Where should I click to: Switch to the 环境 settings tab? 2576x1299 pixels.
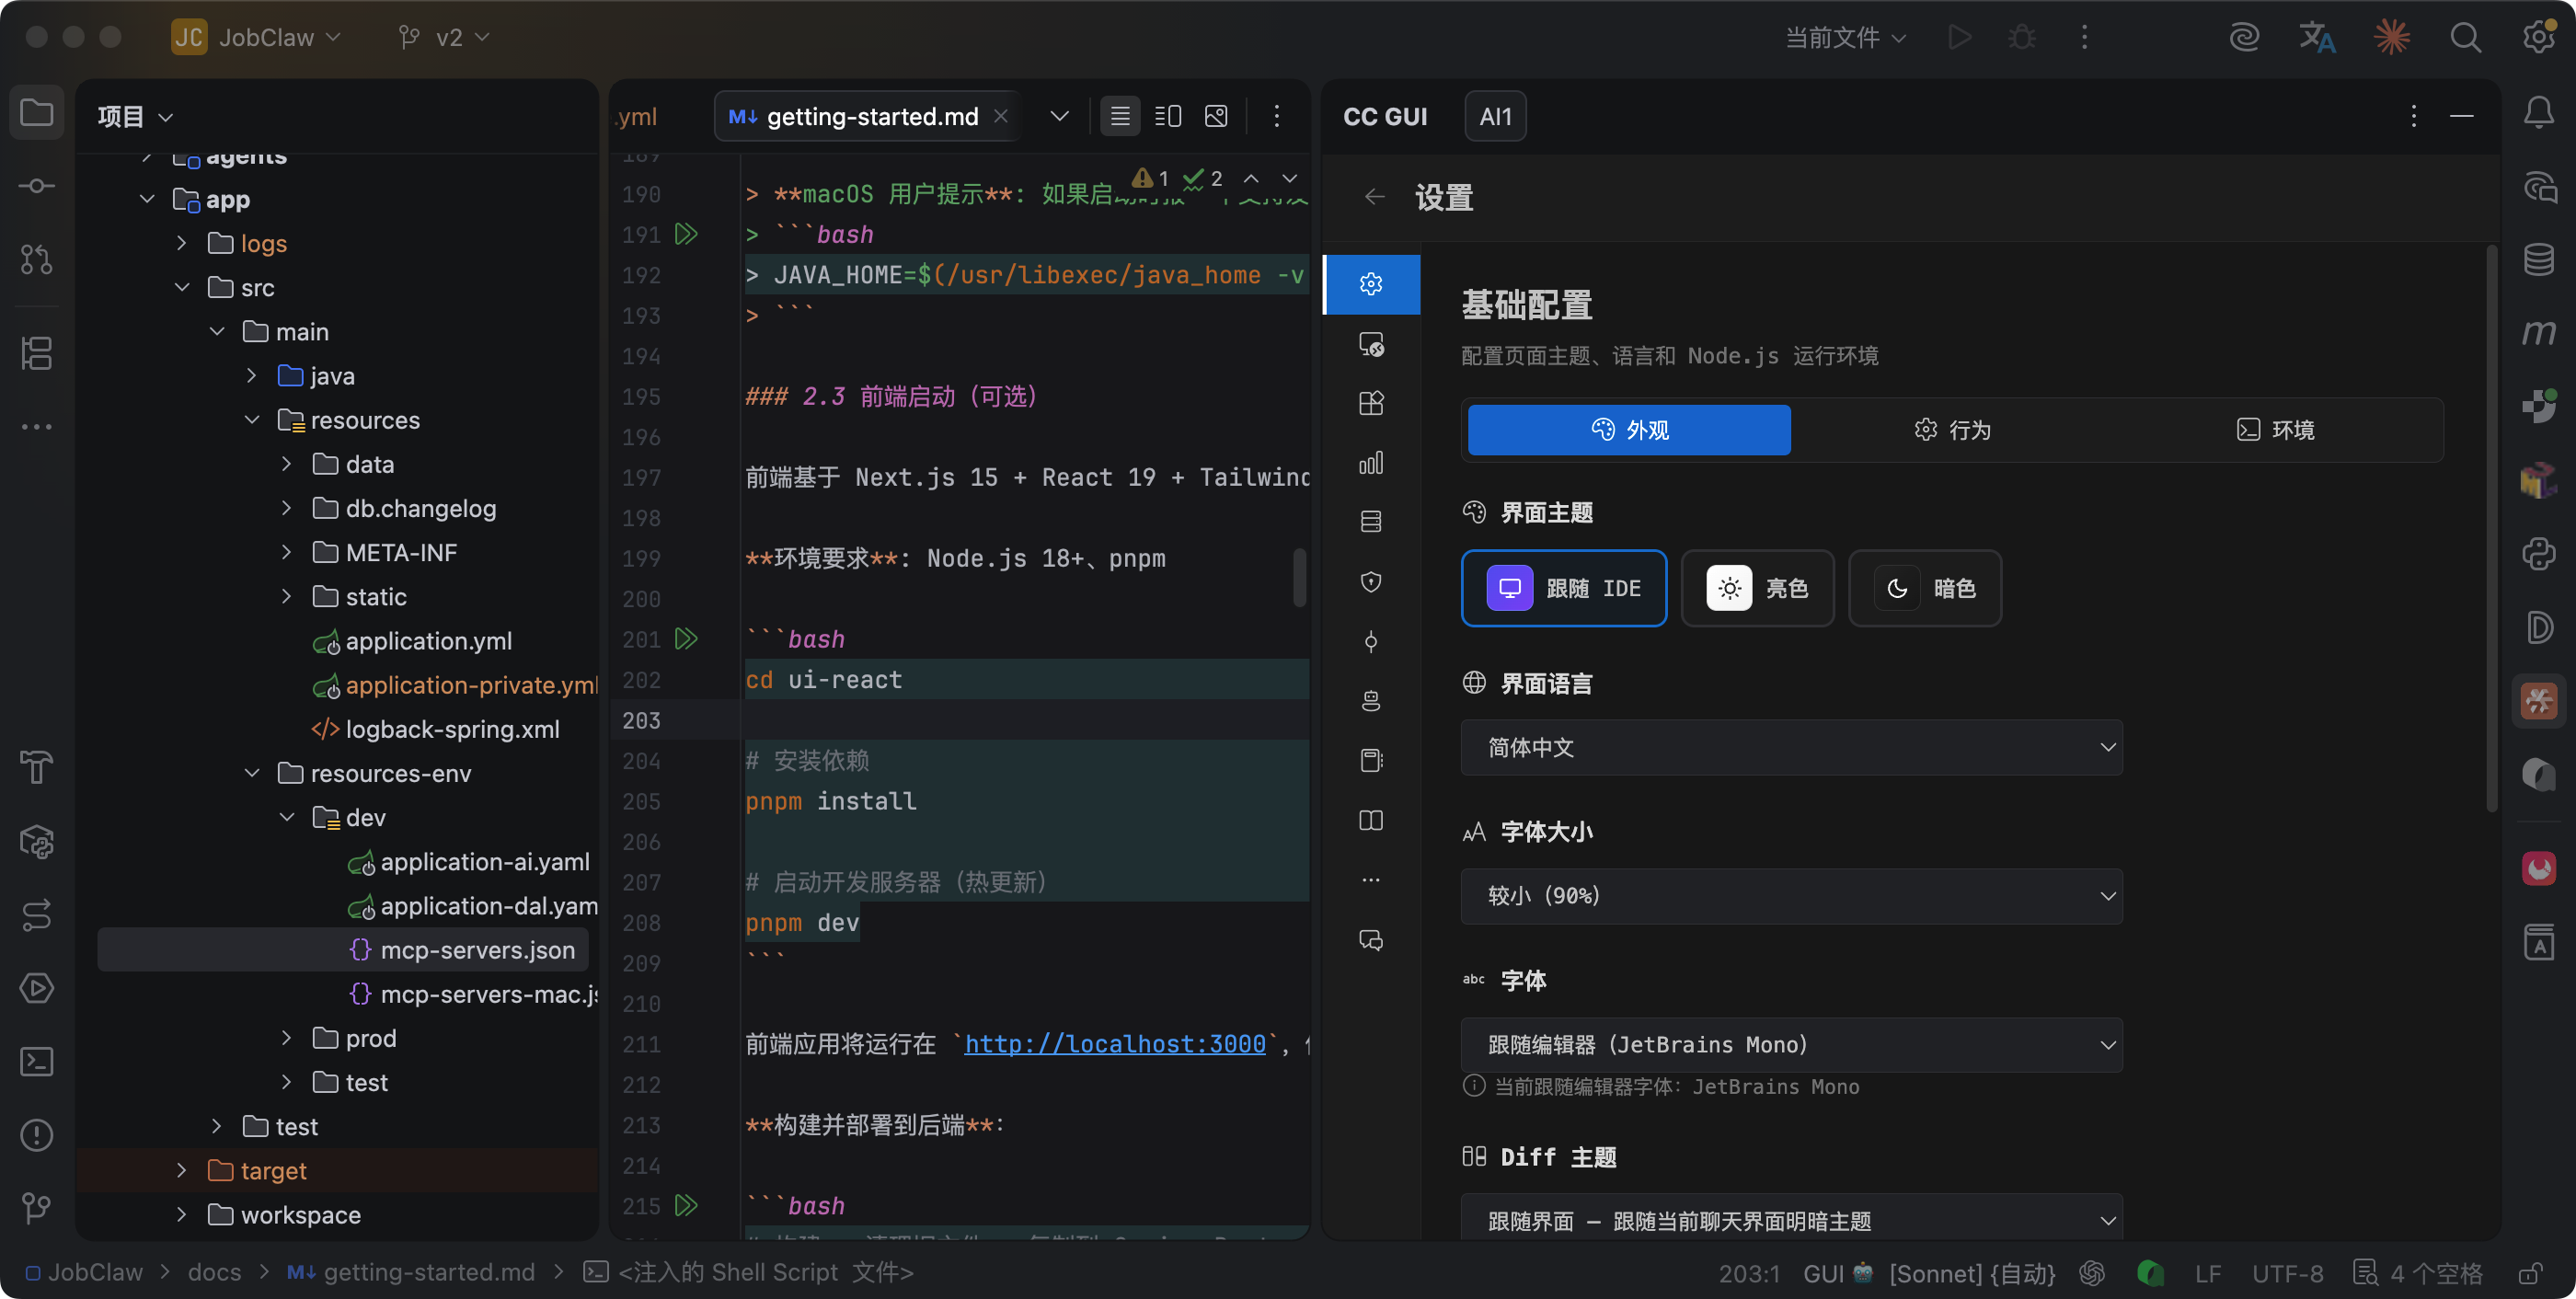click(2275, 430)
